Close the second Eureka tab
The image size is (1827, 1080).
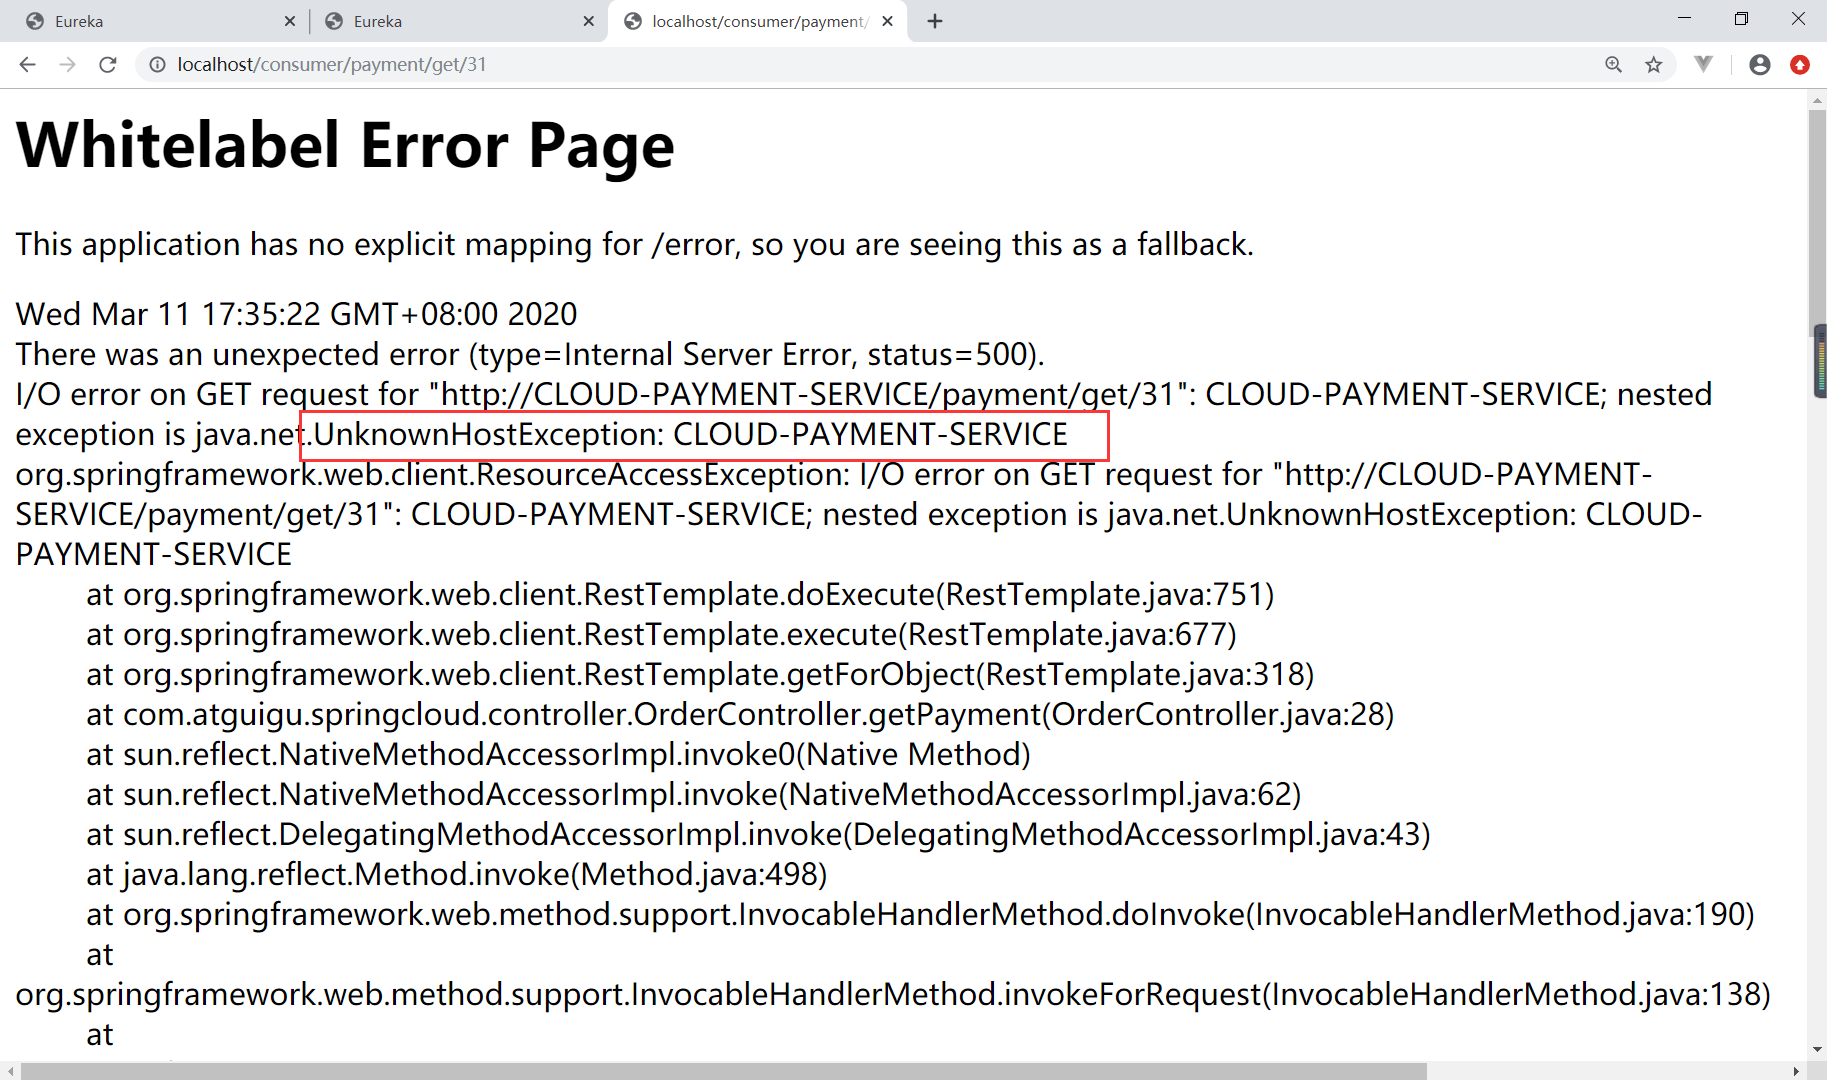click(589, 21)
